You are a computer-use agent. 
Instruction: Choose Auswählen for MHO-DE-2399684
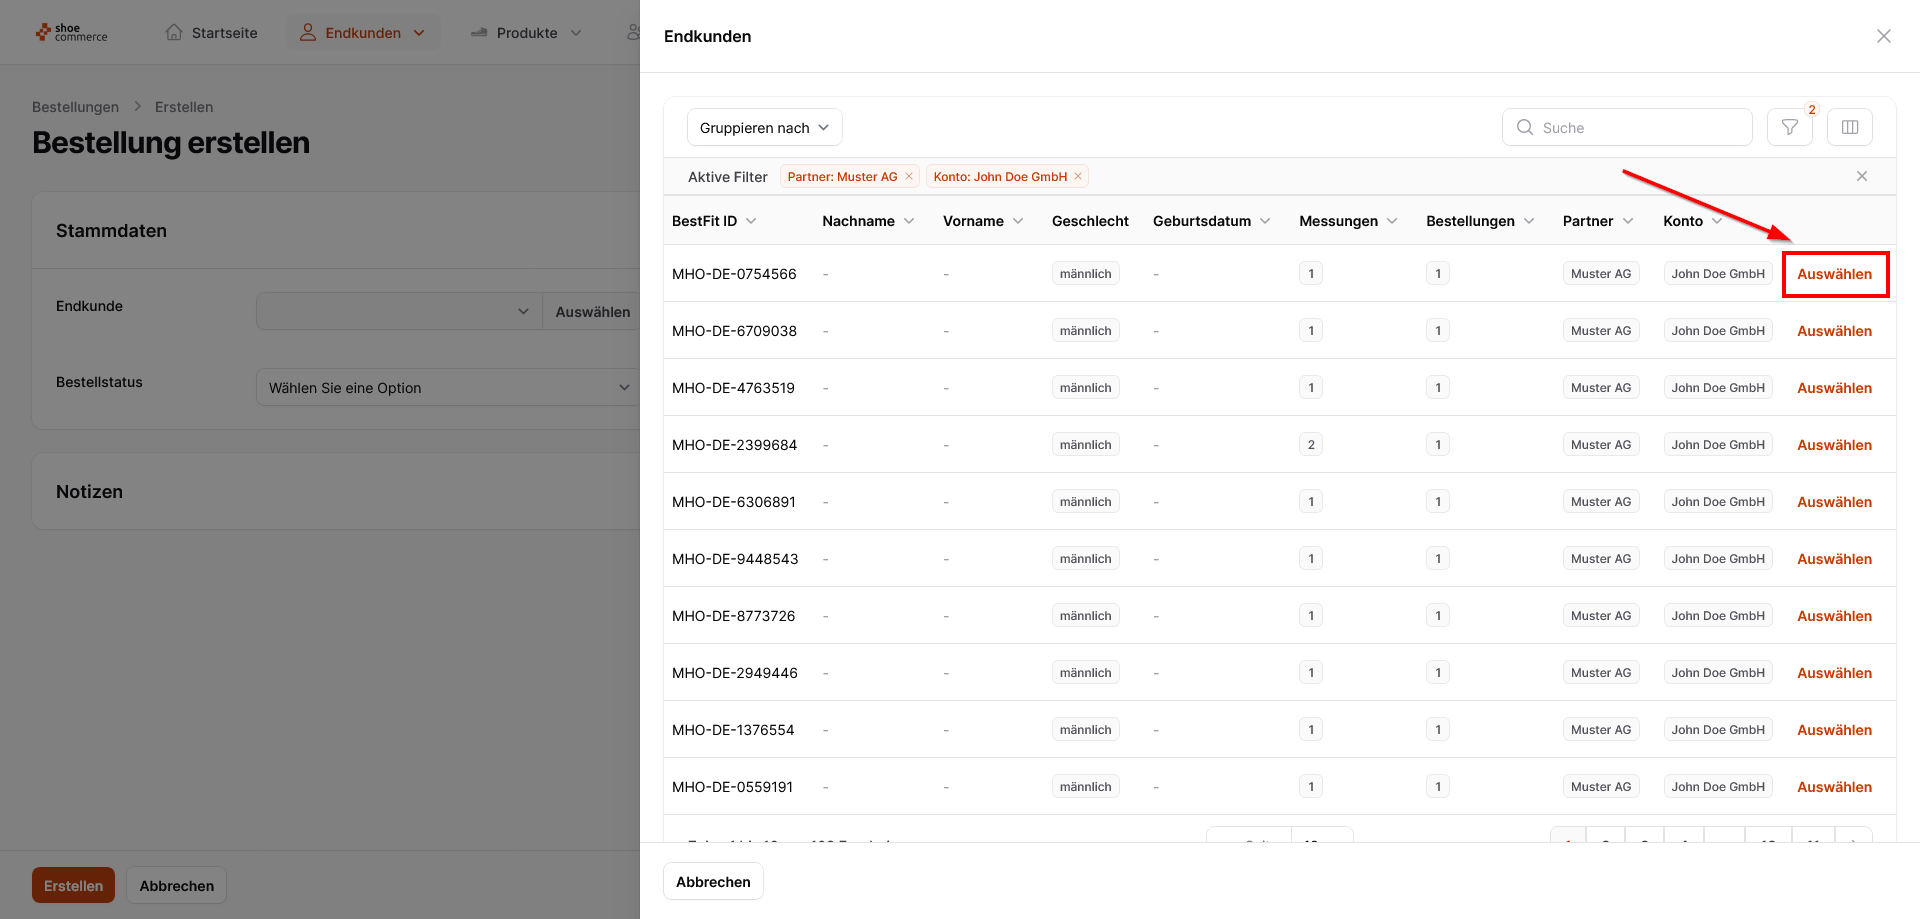point(1834,445)
